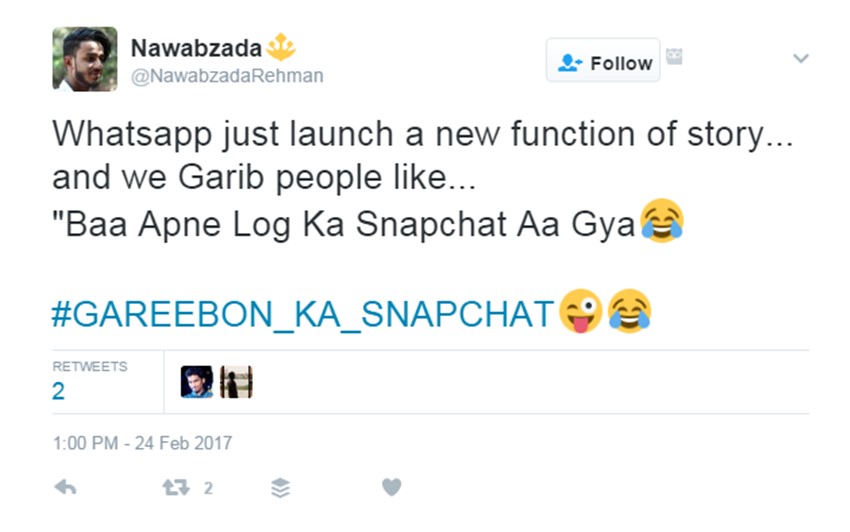Click the retweet count beside the retweet icon
The image size is (850, 532).
[x=208, y=488]
